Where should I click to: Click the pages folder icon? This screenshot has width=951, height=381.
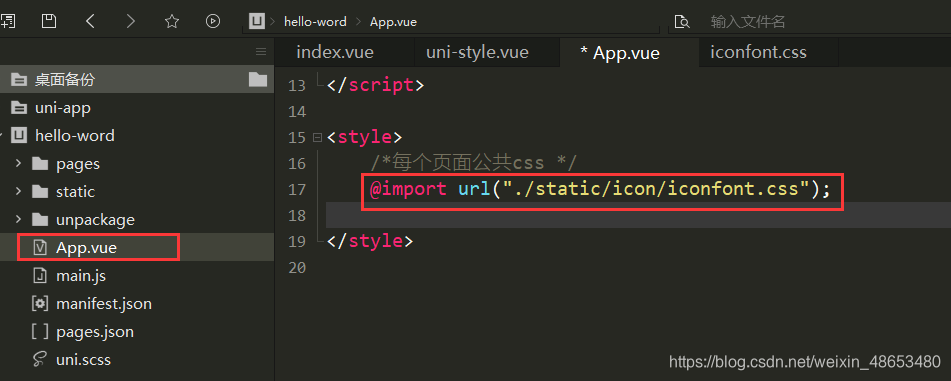pos(40,164)
